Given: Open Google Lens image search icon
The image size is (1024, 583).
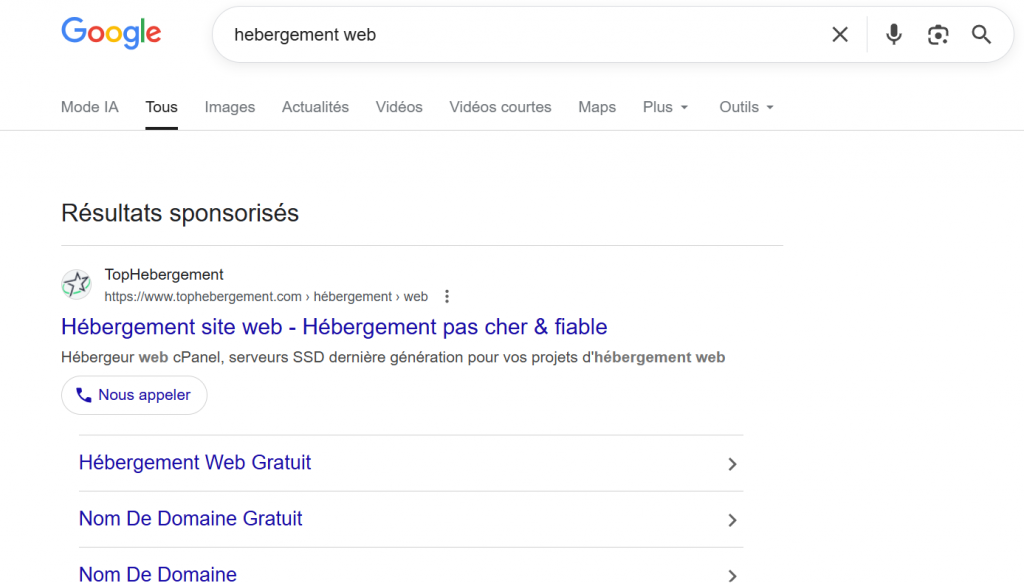Looking at the screenshot, I should [938, 35].
